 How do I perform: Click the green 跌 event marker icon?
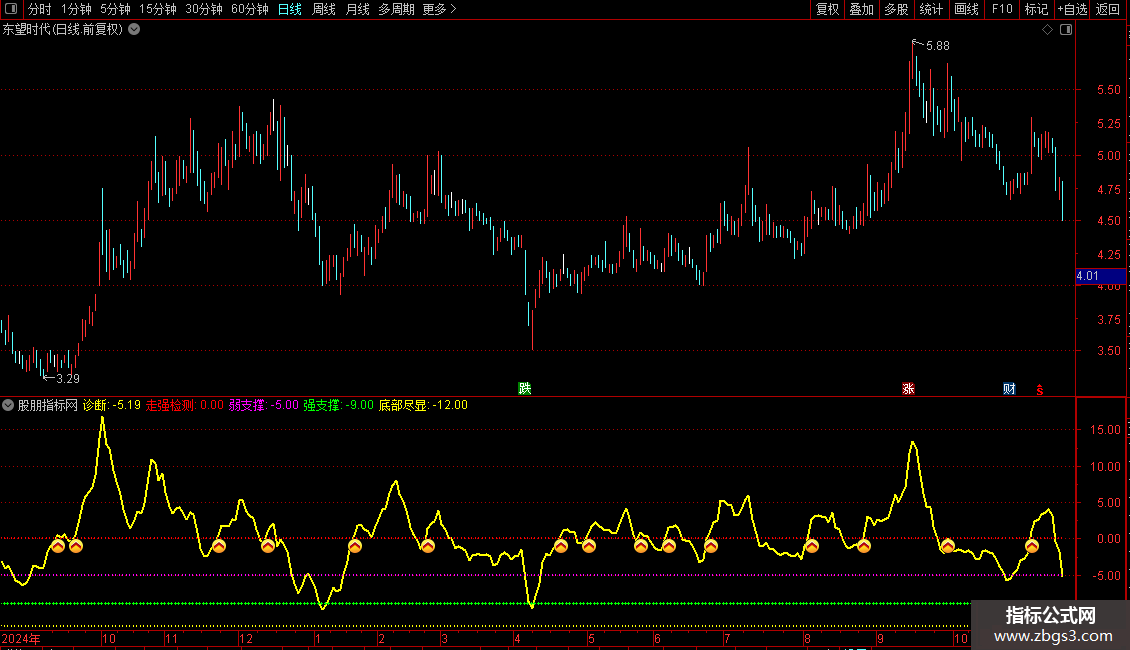pos(524,388)
